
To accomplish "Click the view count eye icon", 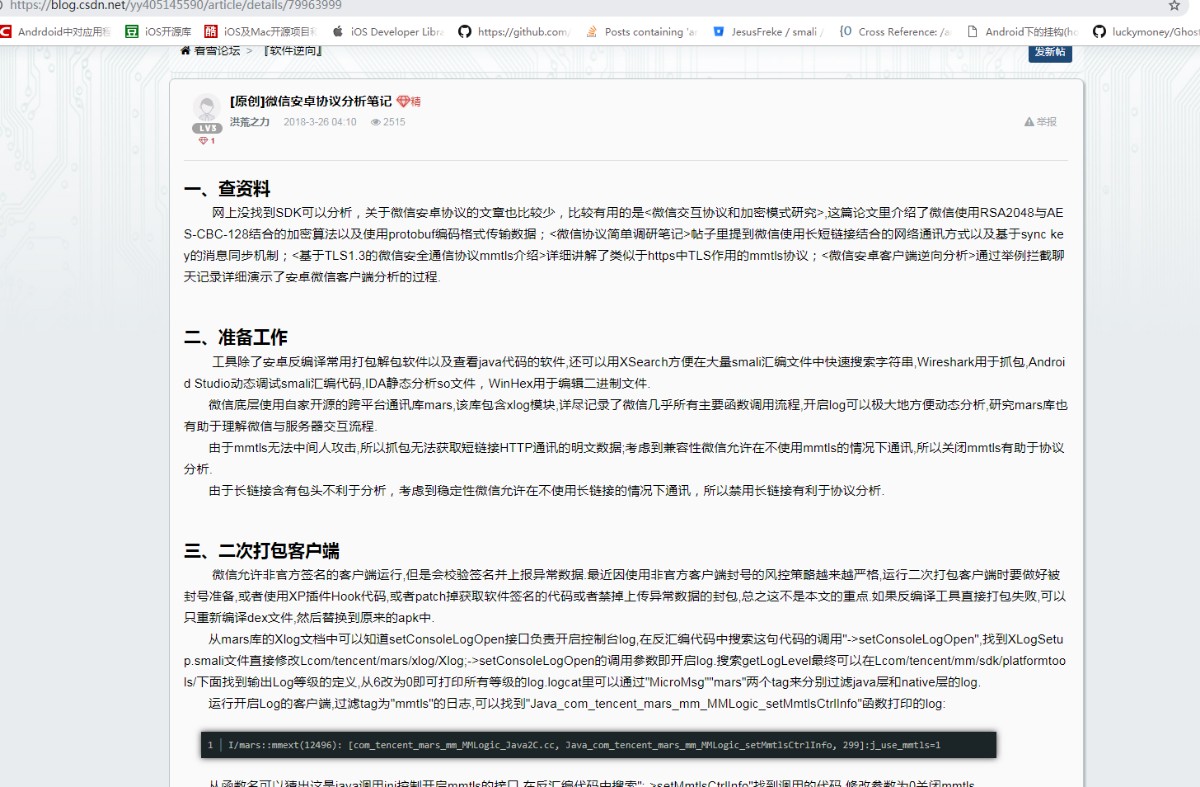I will [x=376, y=122].
